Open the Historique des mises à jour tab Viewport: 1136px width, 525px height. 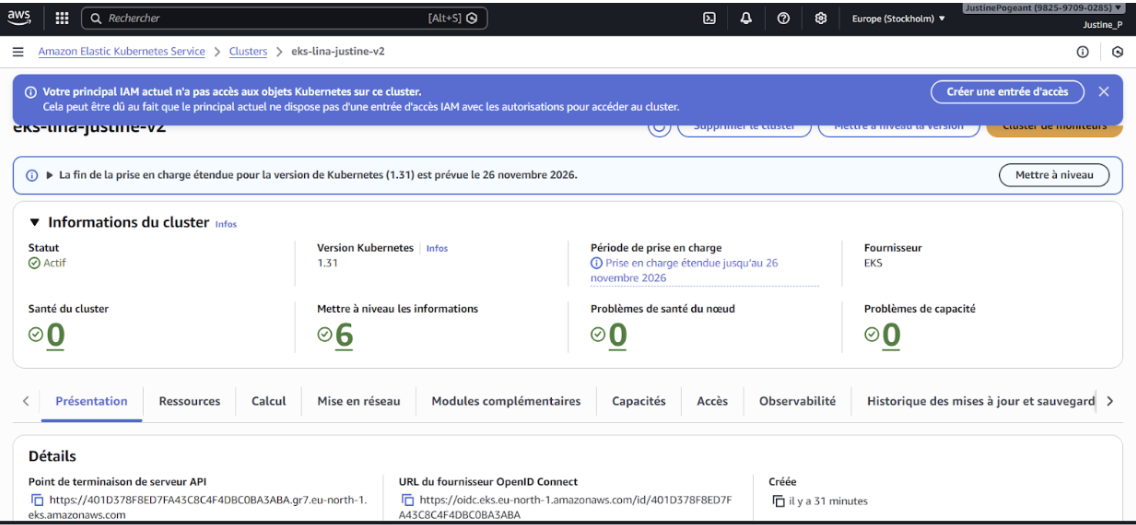980,401
